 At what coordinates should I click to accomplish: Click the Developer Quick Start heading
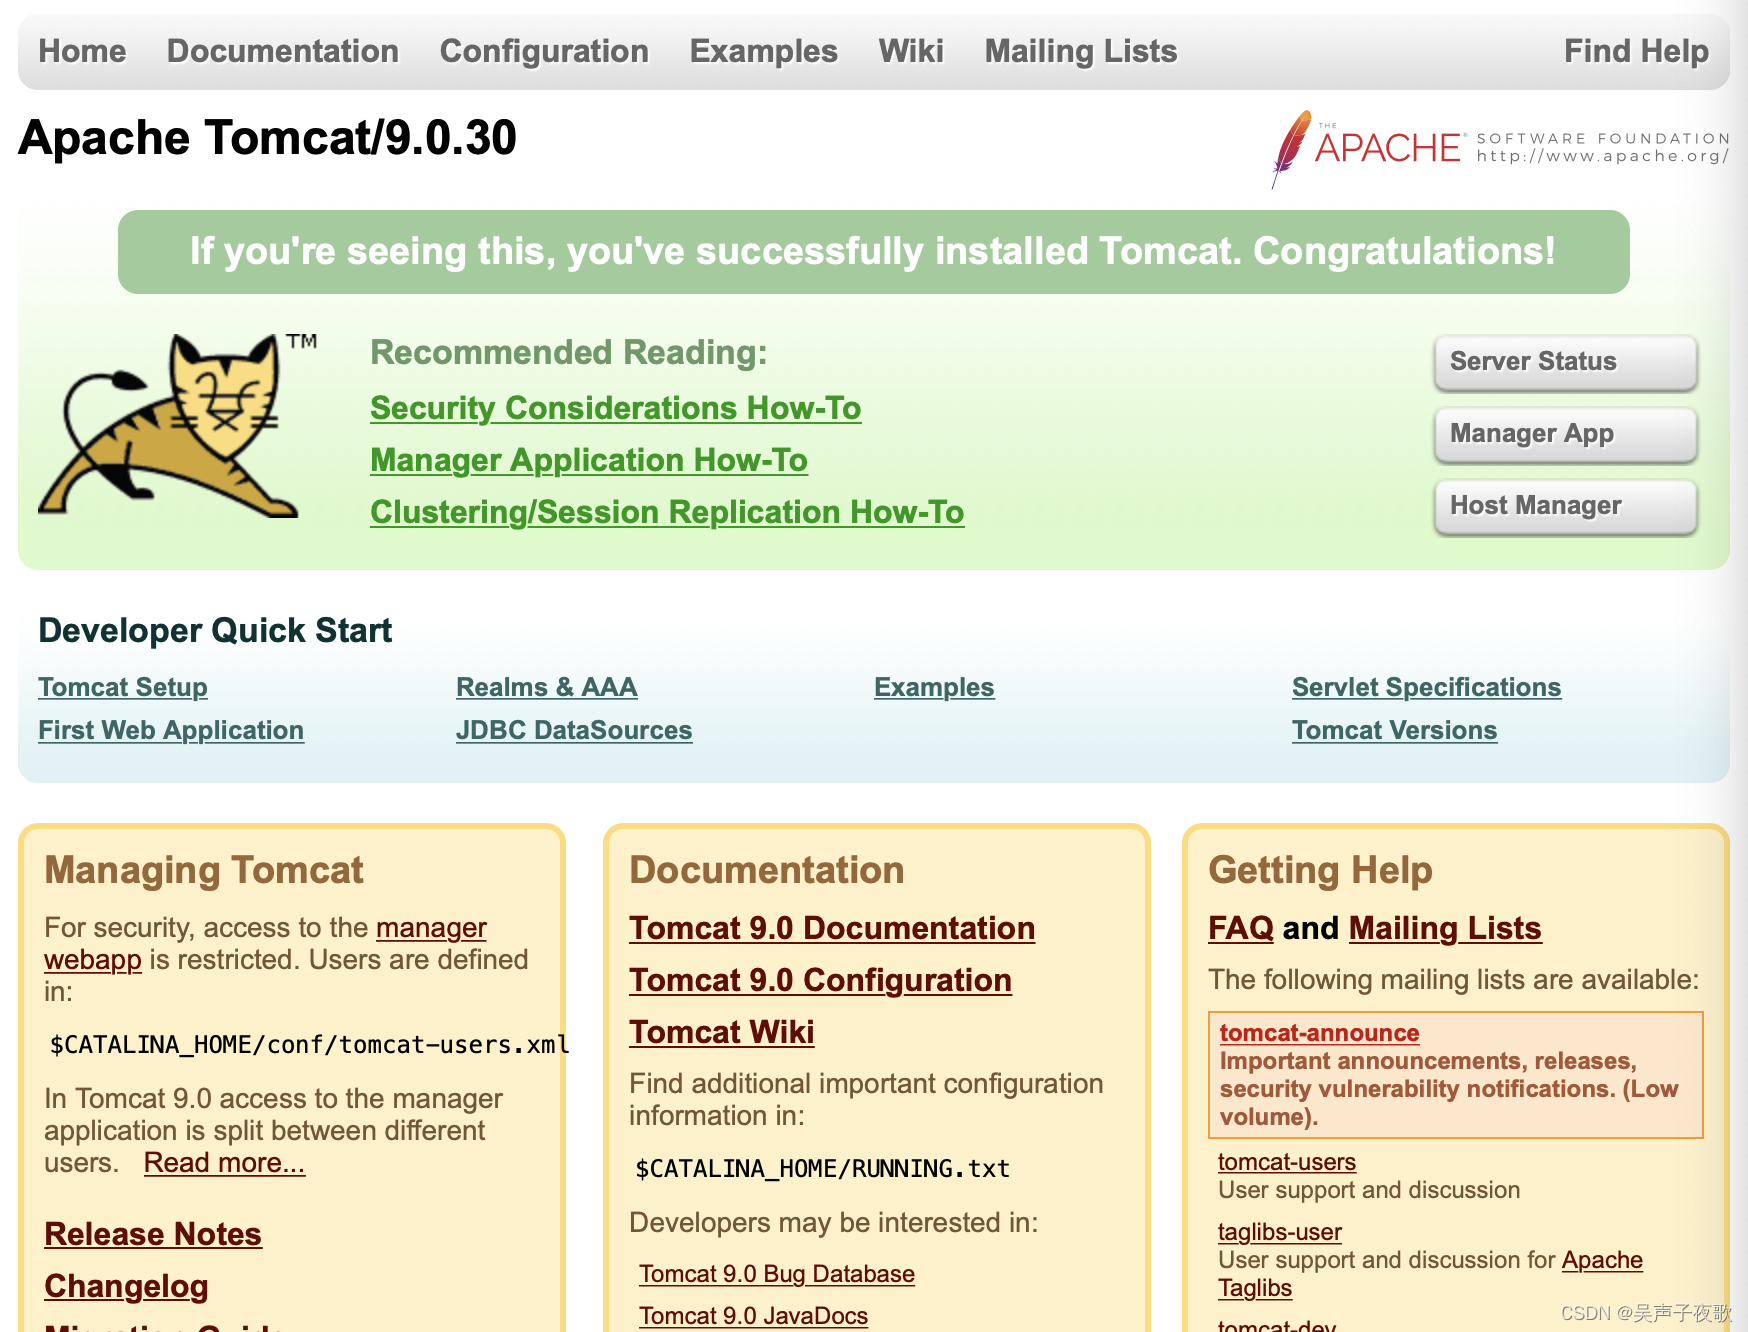[215, 630]
